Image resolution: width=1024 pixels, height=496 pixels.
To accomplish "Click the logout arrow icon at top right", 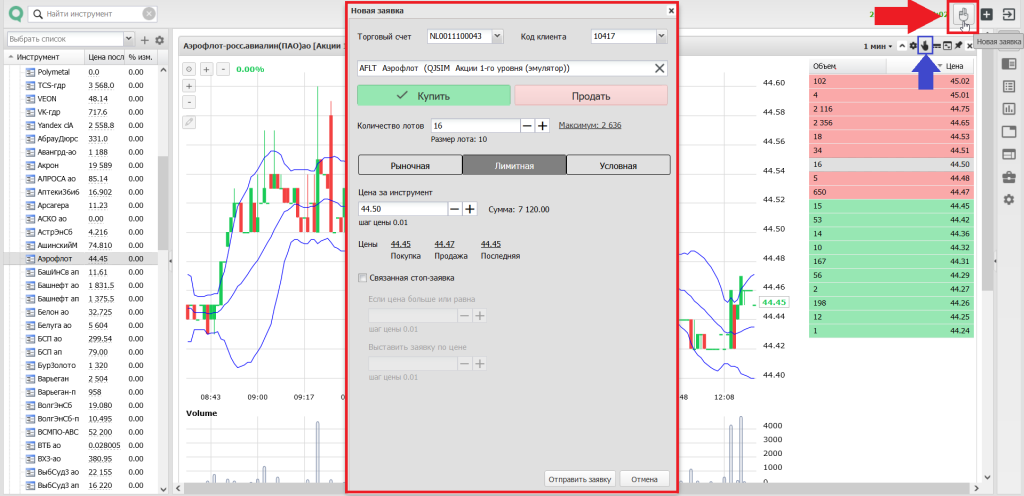I will tap(1007, 15).
